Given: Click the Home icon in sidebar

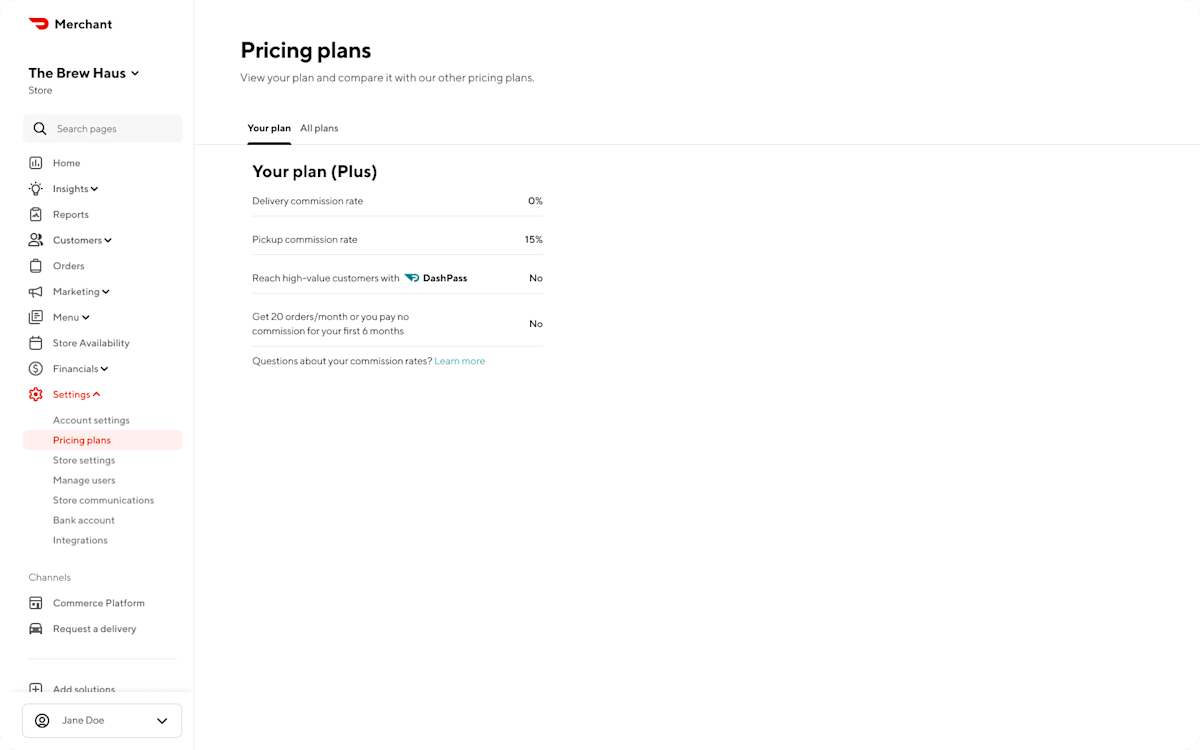Looking at the screenshot, I should (36, 162).
